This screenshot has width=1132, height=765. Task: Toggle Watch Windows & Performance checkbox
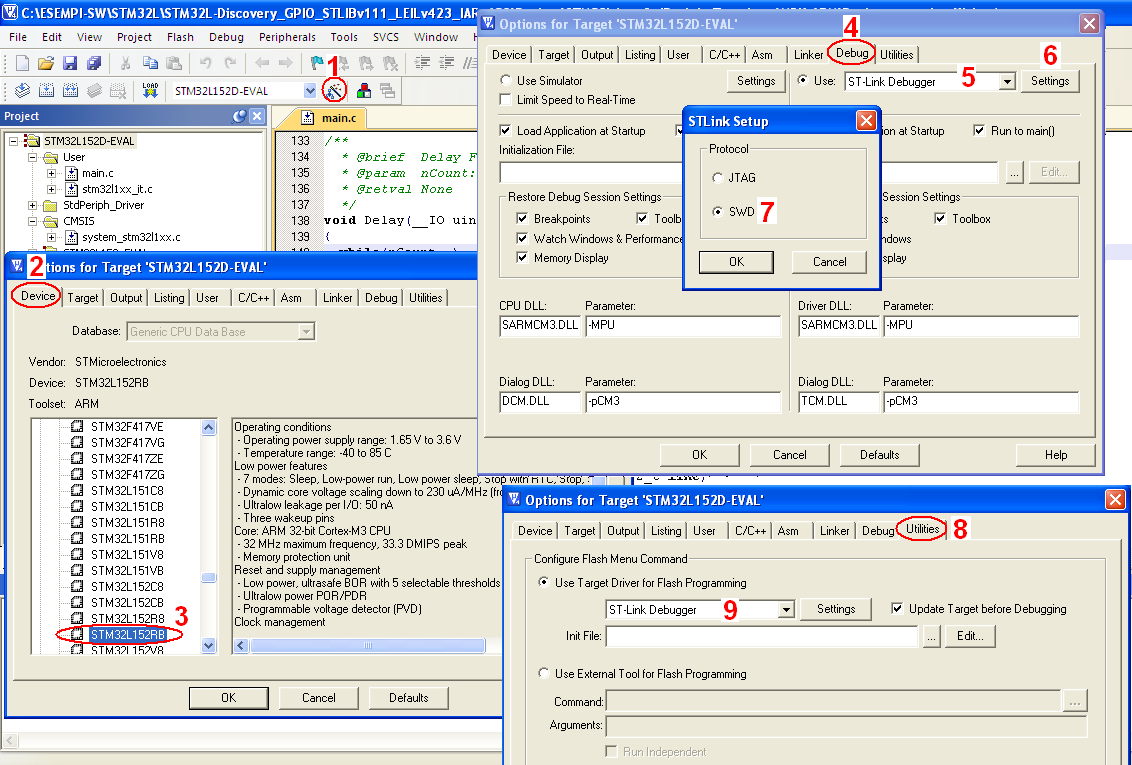pos(522,239)
